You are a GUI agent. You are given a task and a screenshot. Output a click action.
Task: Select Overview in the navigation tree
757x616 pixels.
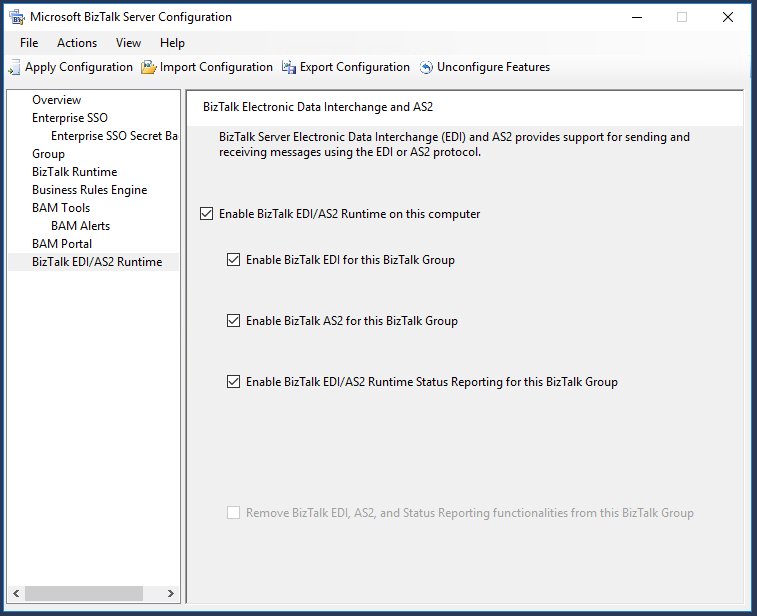click(56, 100)
